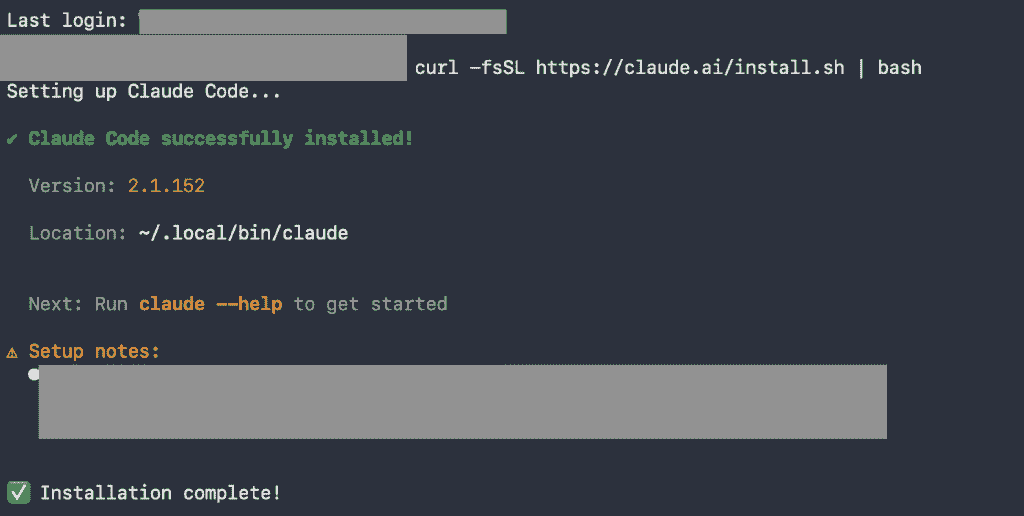
Task: Click the white bullet dot under Setup notes
Action: [x=33, y=374]
